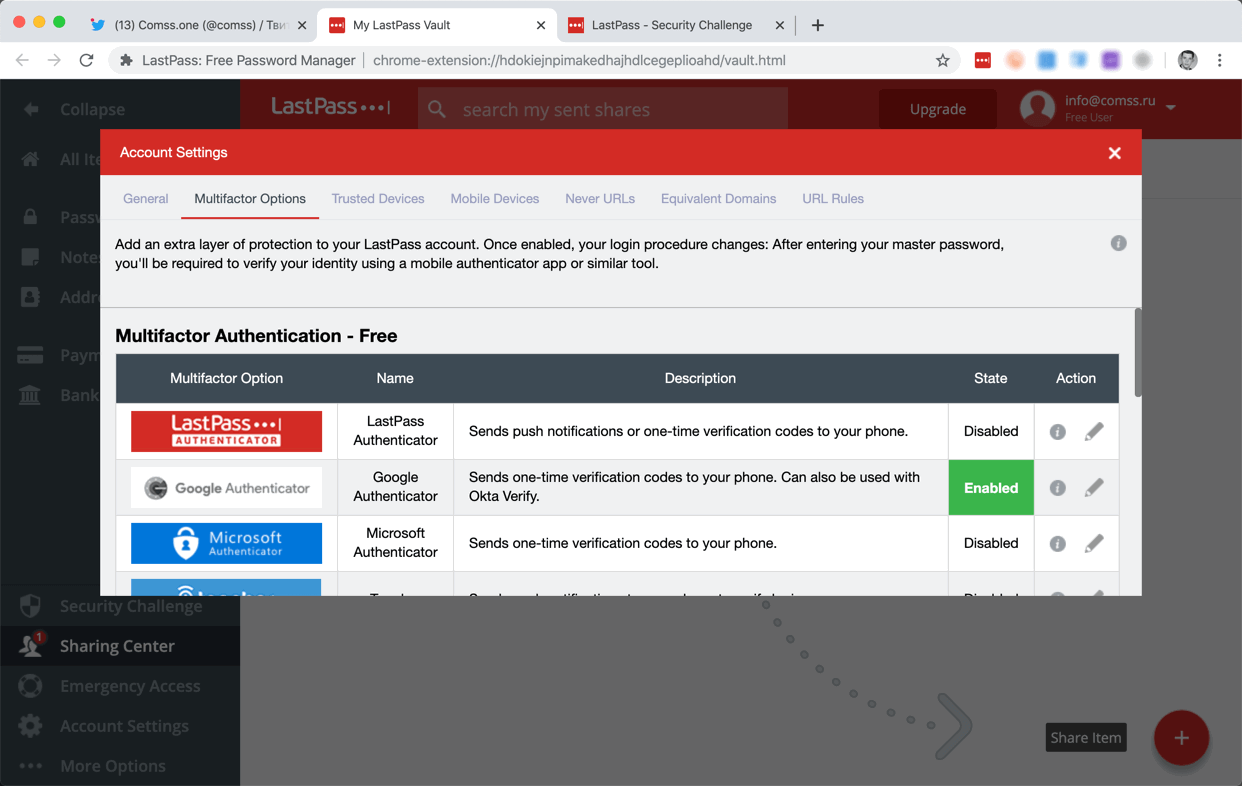Click the Share Item label

[1086, 738]
